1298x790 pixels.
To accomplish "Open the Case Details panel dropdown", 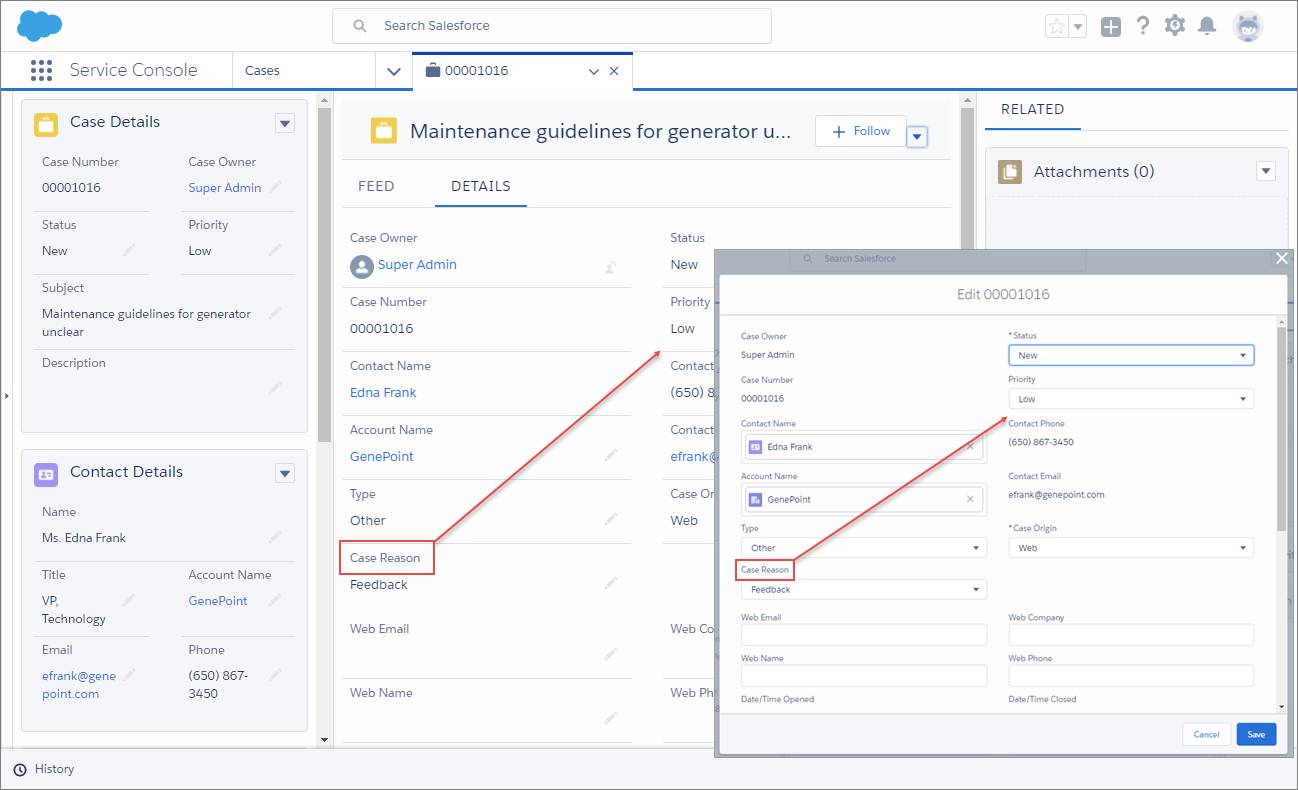I will click(x=285, y=123).
